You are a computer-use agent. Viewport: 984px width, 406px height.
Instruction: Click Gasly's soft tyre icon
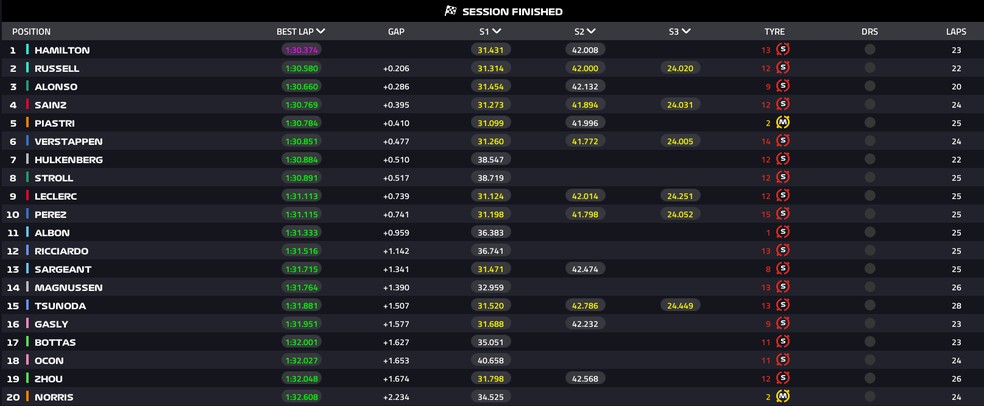point(783,323)
